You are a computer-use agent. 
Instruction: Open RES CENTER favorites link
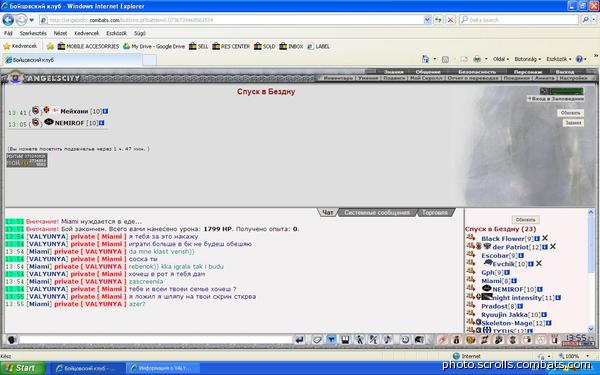pyautogui.click(x=231, y=46)
